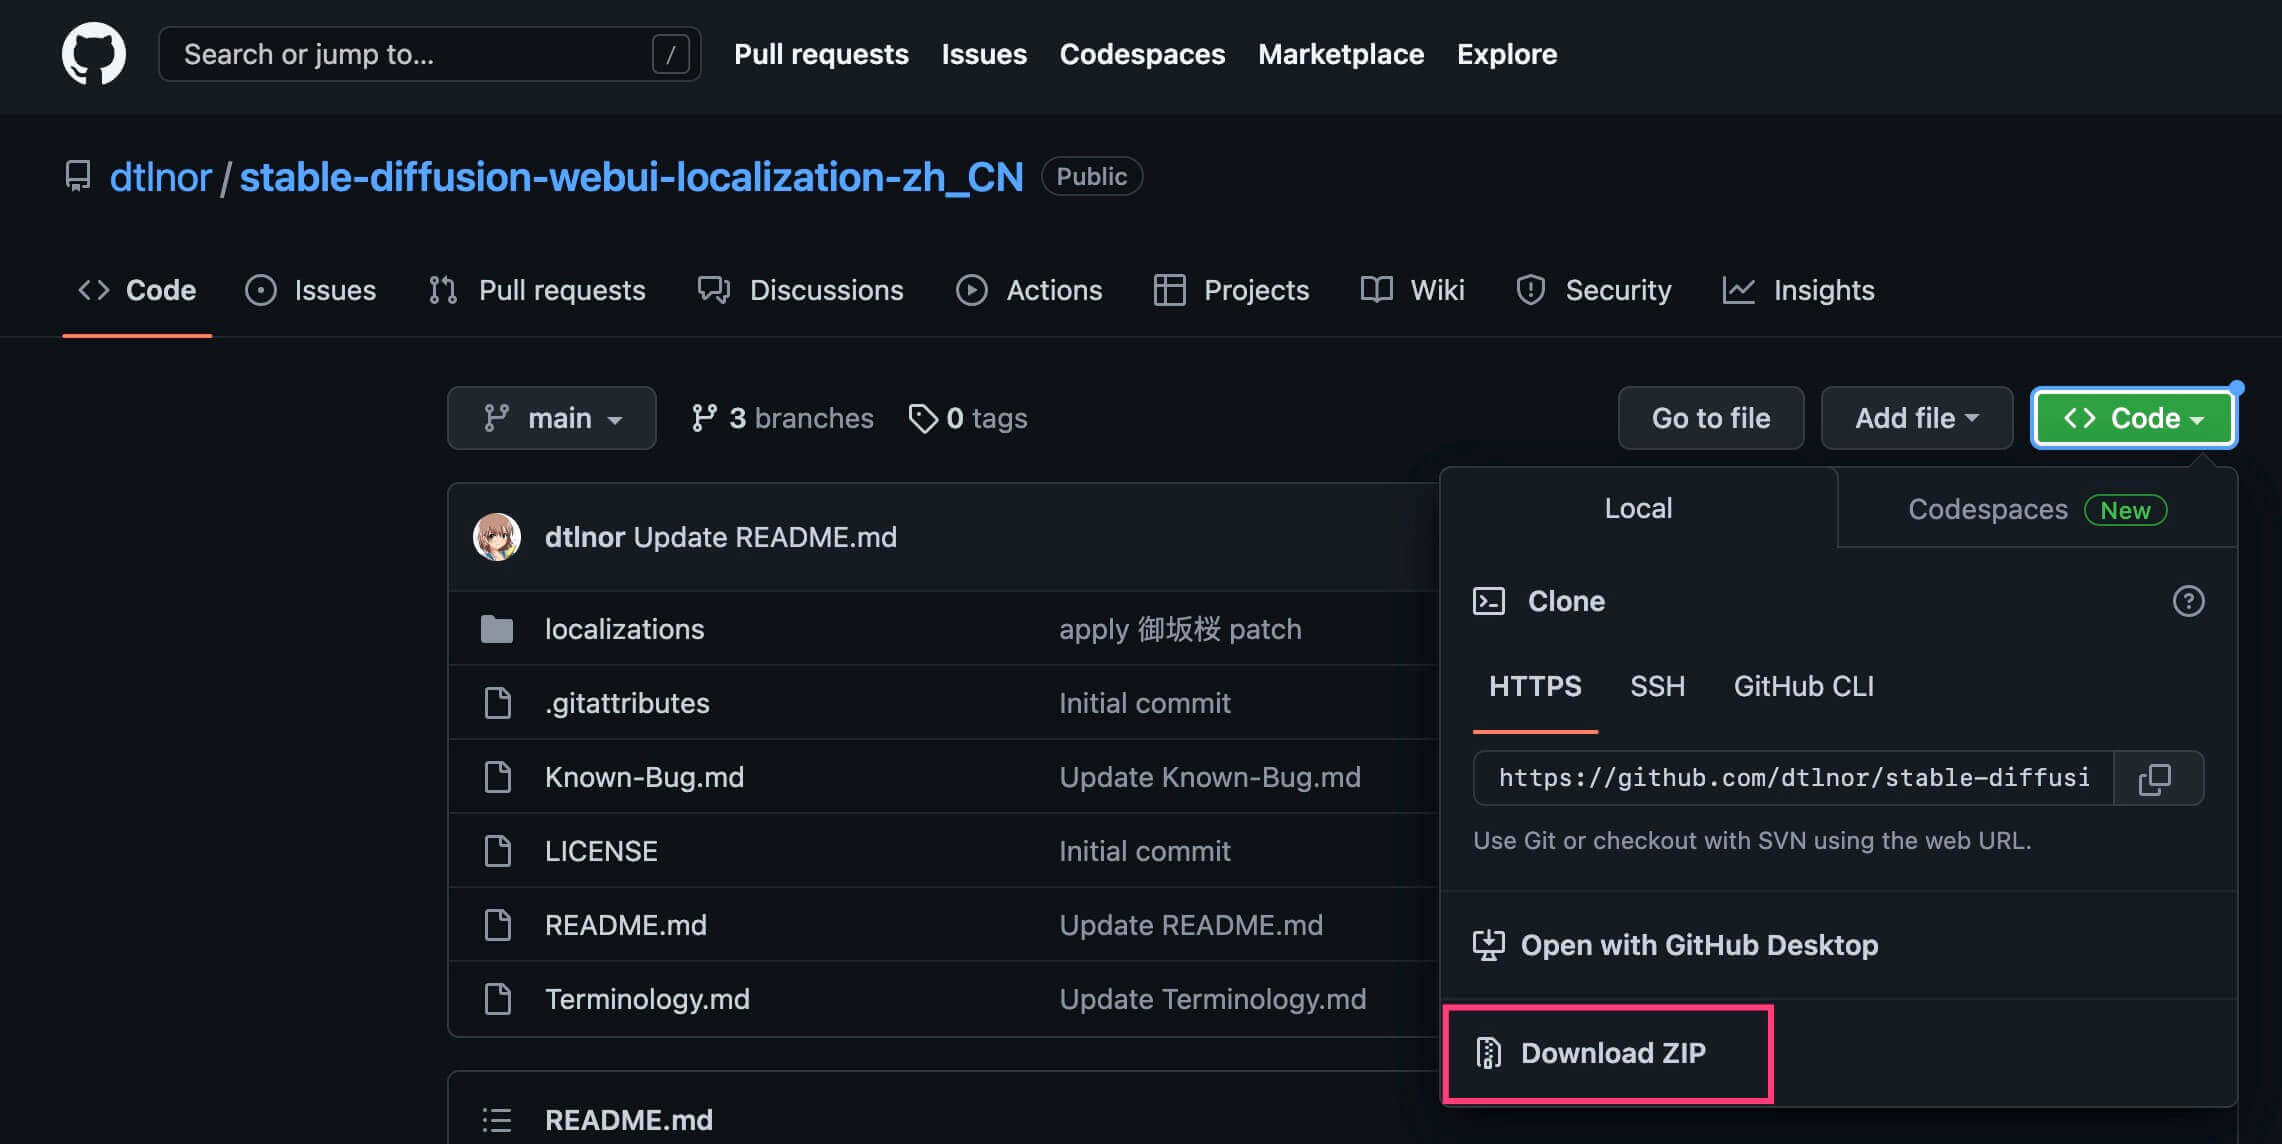Image resolution: width=2282 pixels, height=1144 pixels.
Task: Copy the HTTPS clone URL icon
Action: click(x=2155, y=778)
